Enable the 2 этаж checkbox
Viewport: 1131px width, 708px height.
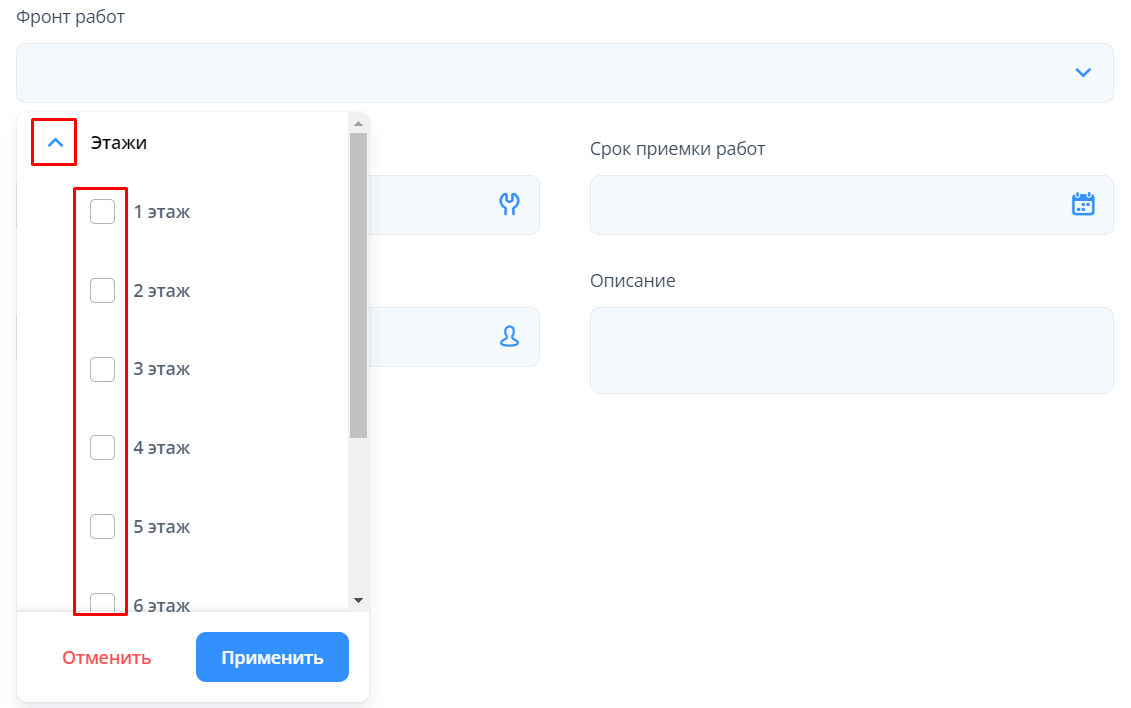pos(102,291)
